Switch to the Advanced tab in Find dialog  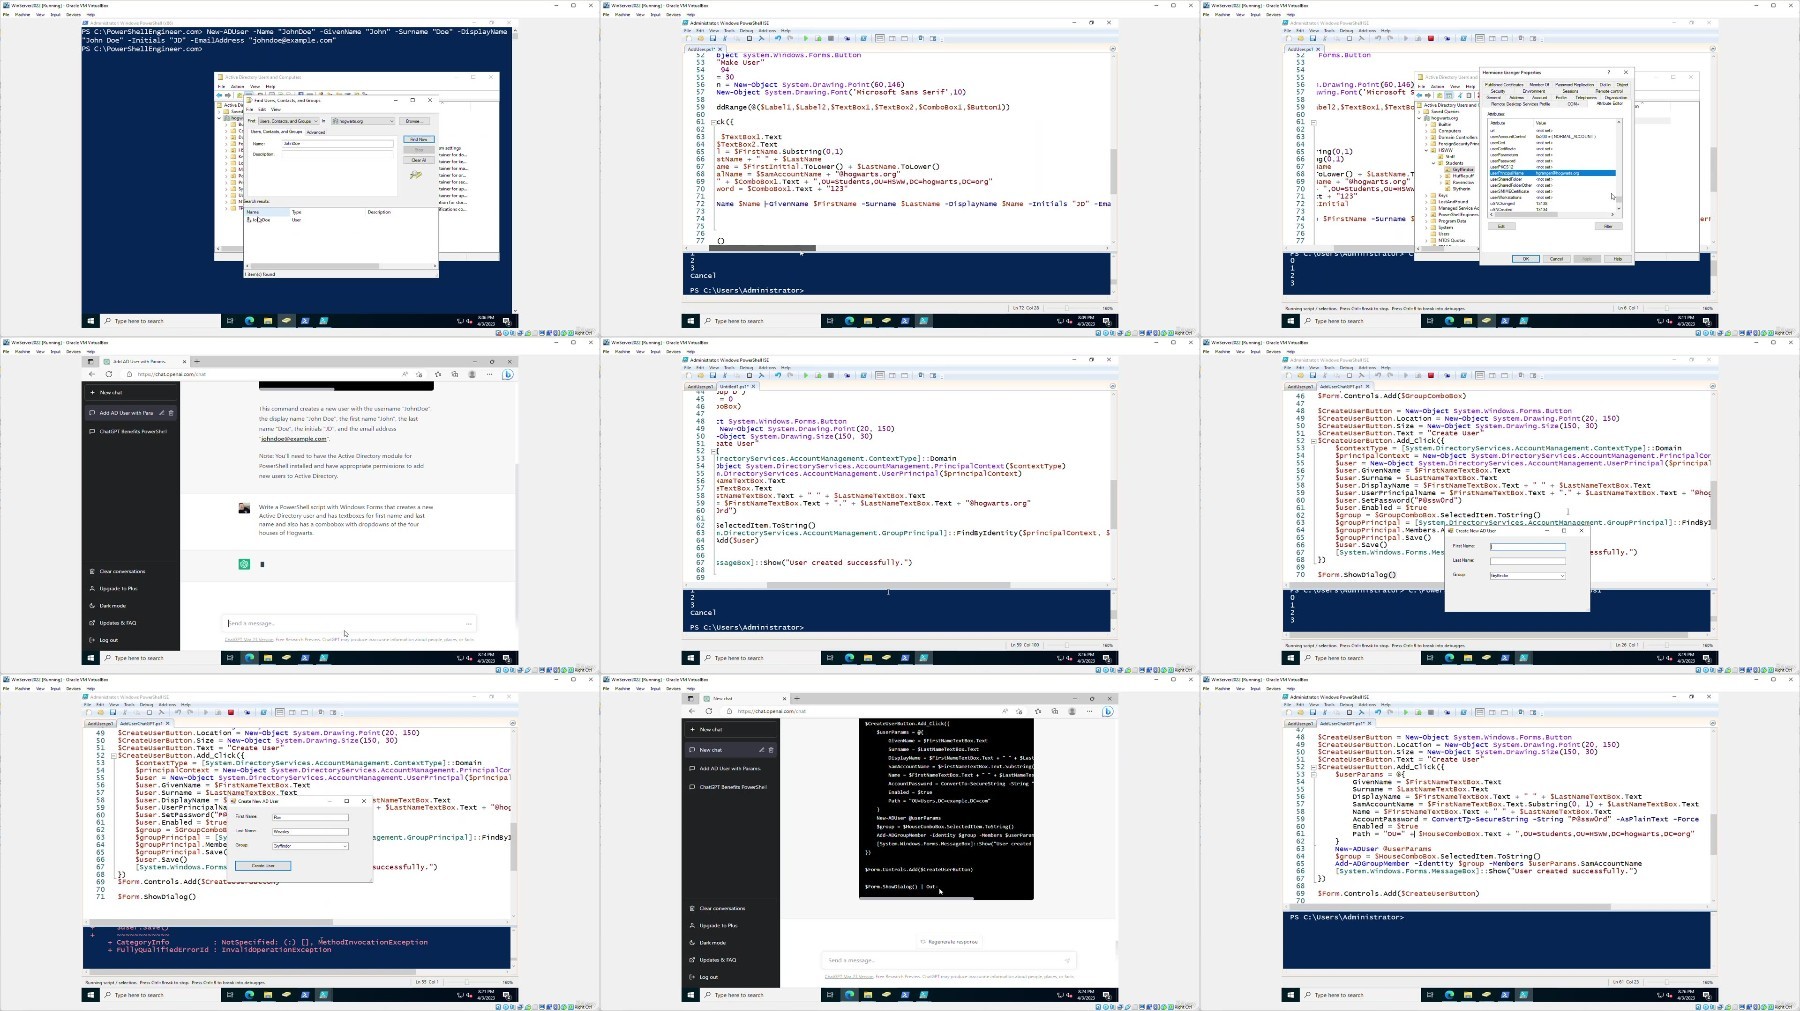316,132
